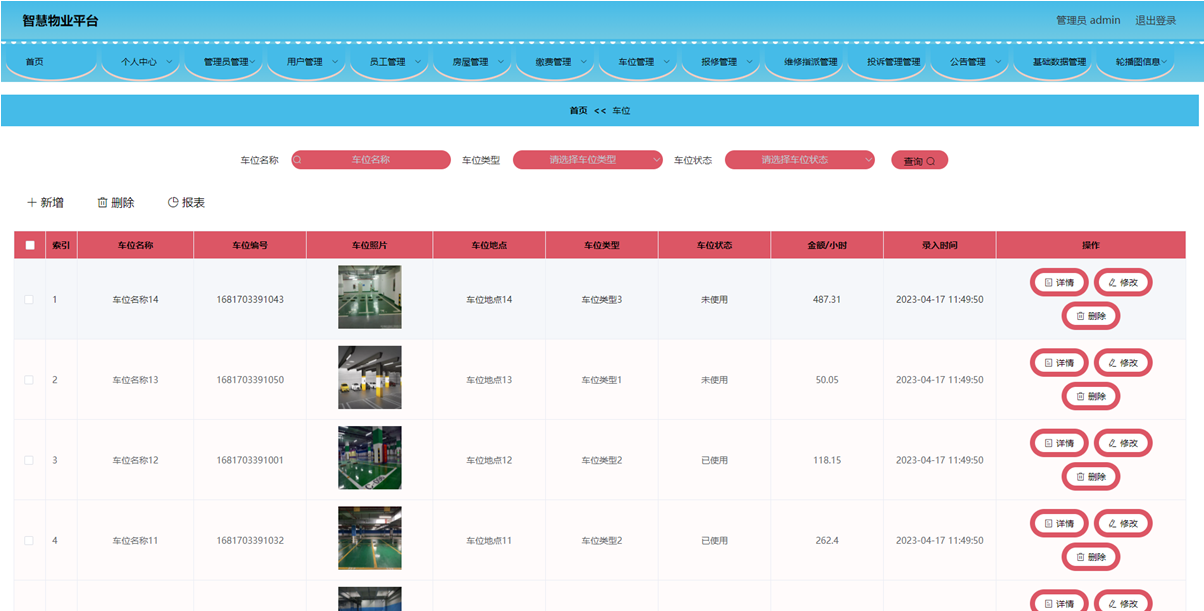
Task: Go to 首页 in the navigation bar
Action: tap(35, 62)
